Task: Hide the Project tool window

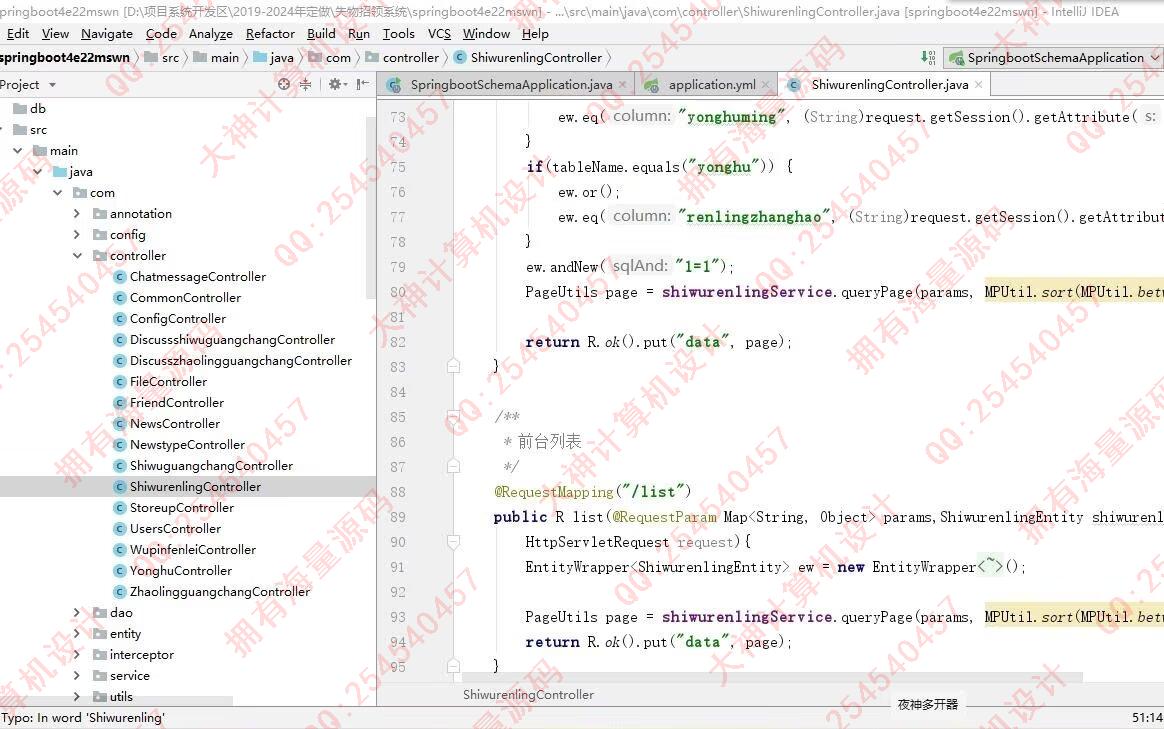Action: coord(362,85)
